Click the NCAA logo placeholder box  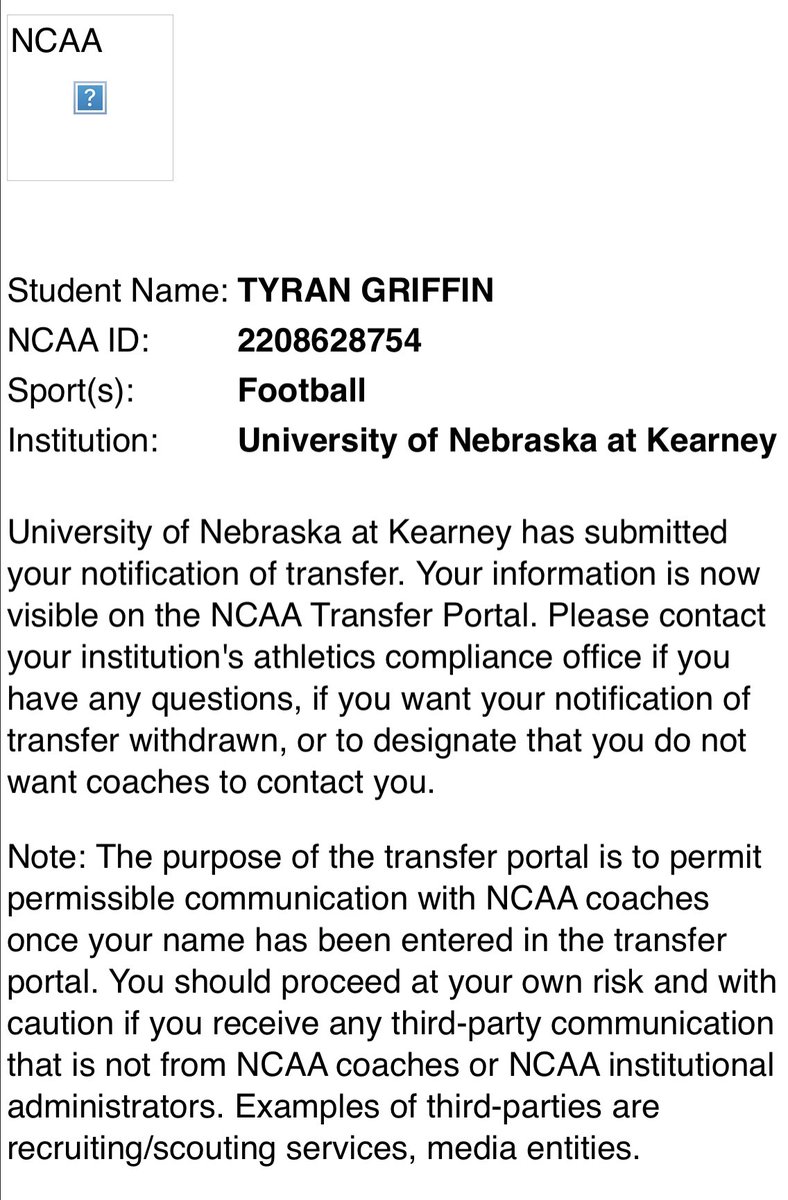[x=90, y=97]
